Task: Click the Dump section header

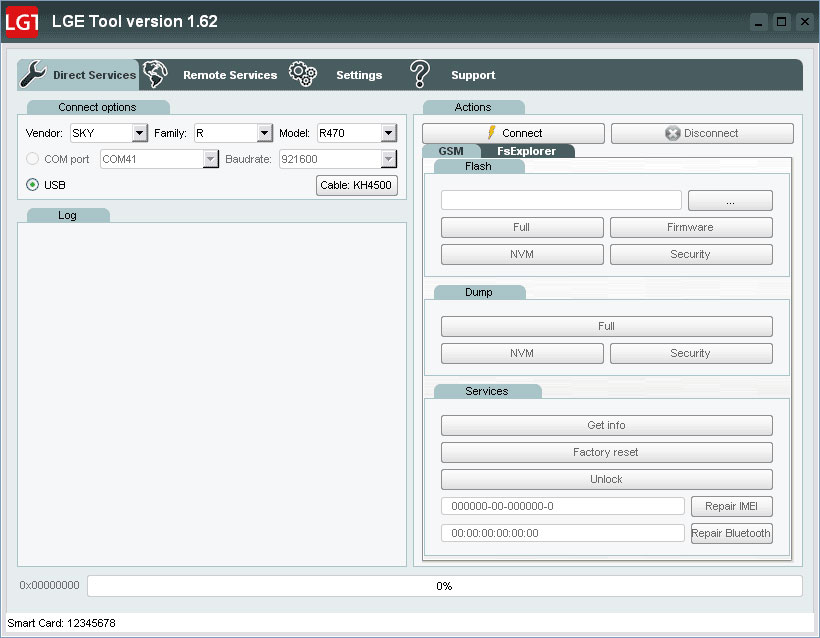Action: 480,292
